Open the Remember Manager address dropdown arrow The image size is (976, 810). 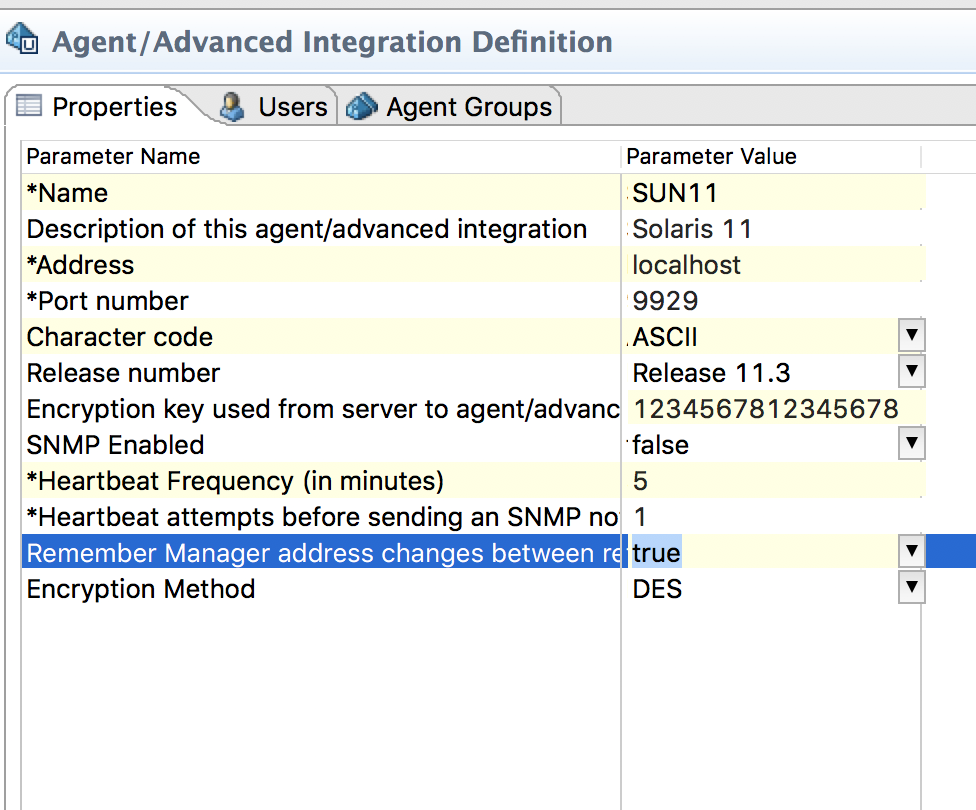pos(910,552)
